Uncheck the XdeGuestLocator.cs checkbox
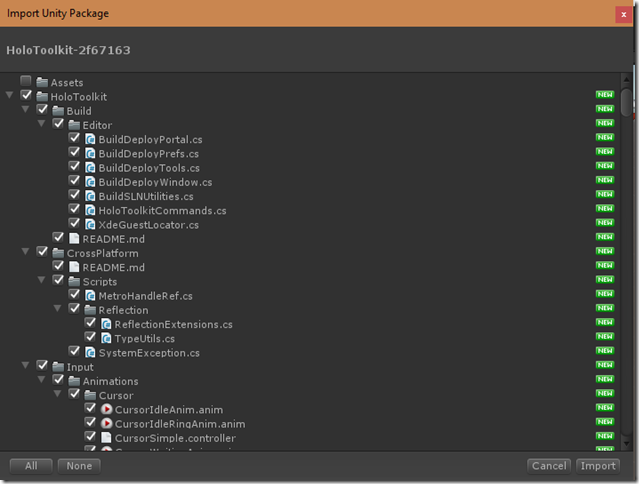The width and height of the screenshot is (639, 484). (74, 223)
